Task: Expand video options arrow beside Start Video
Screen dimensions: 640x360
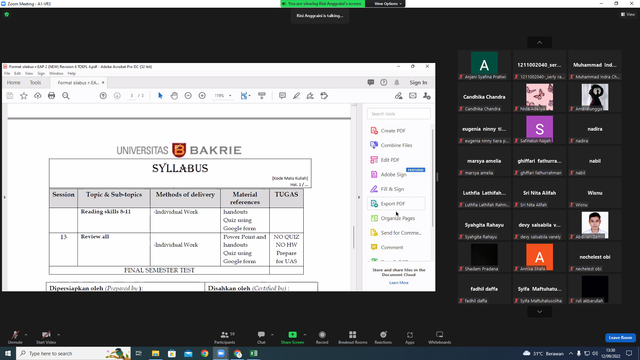Action: point(58,335)
